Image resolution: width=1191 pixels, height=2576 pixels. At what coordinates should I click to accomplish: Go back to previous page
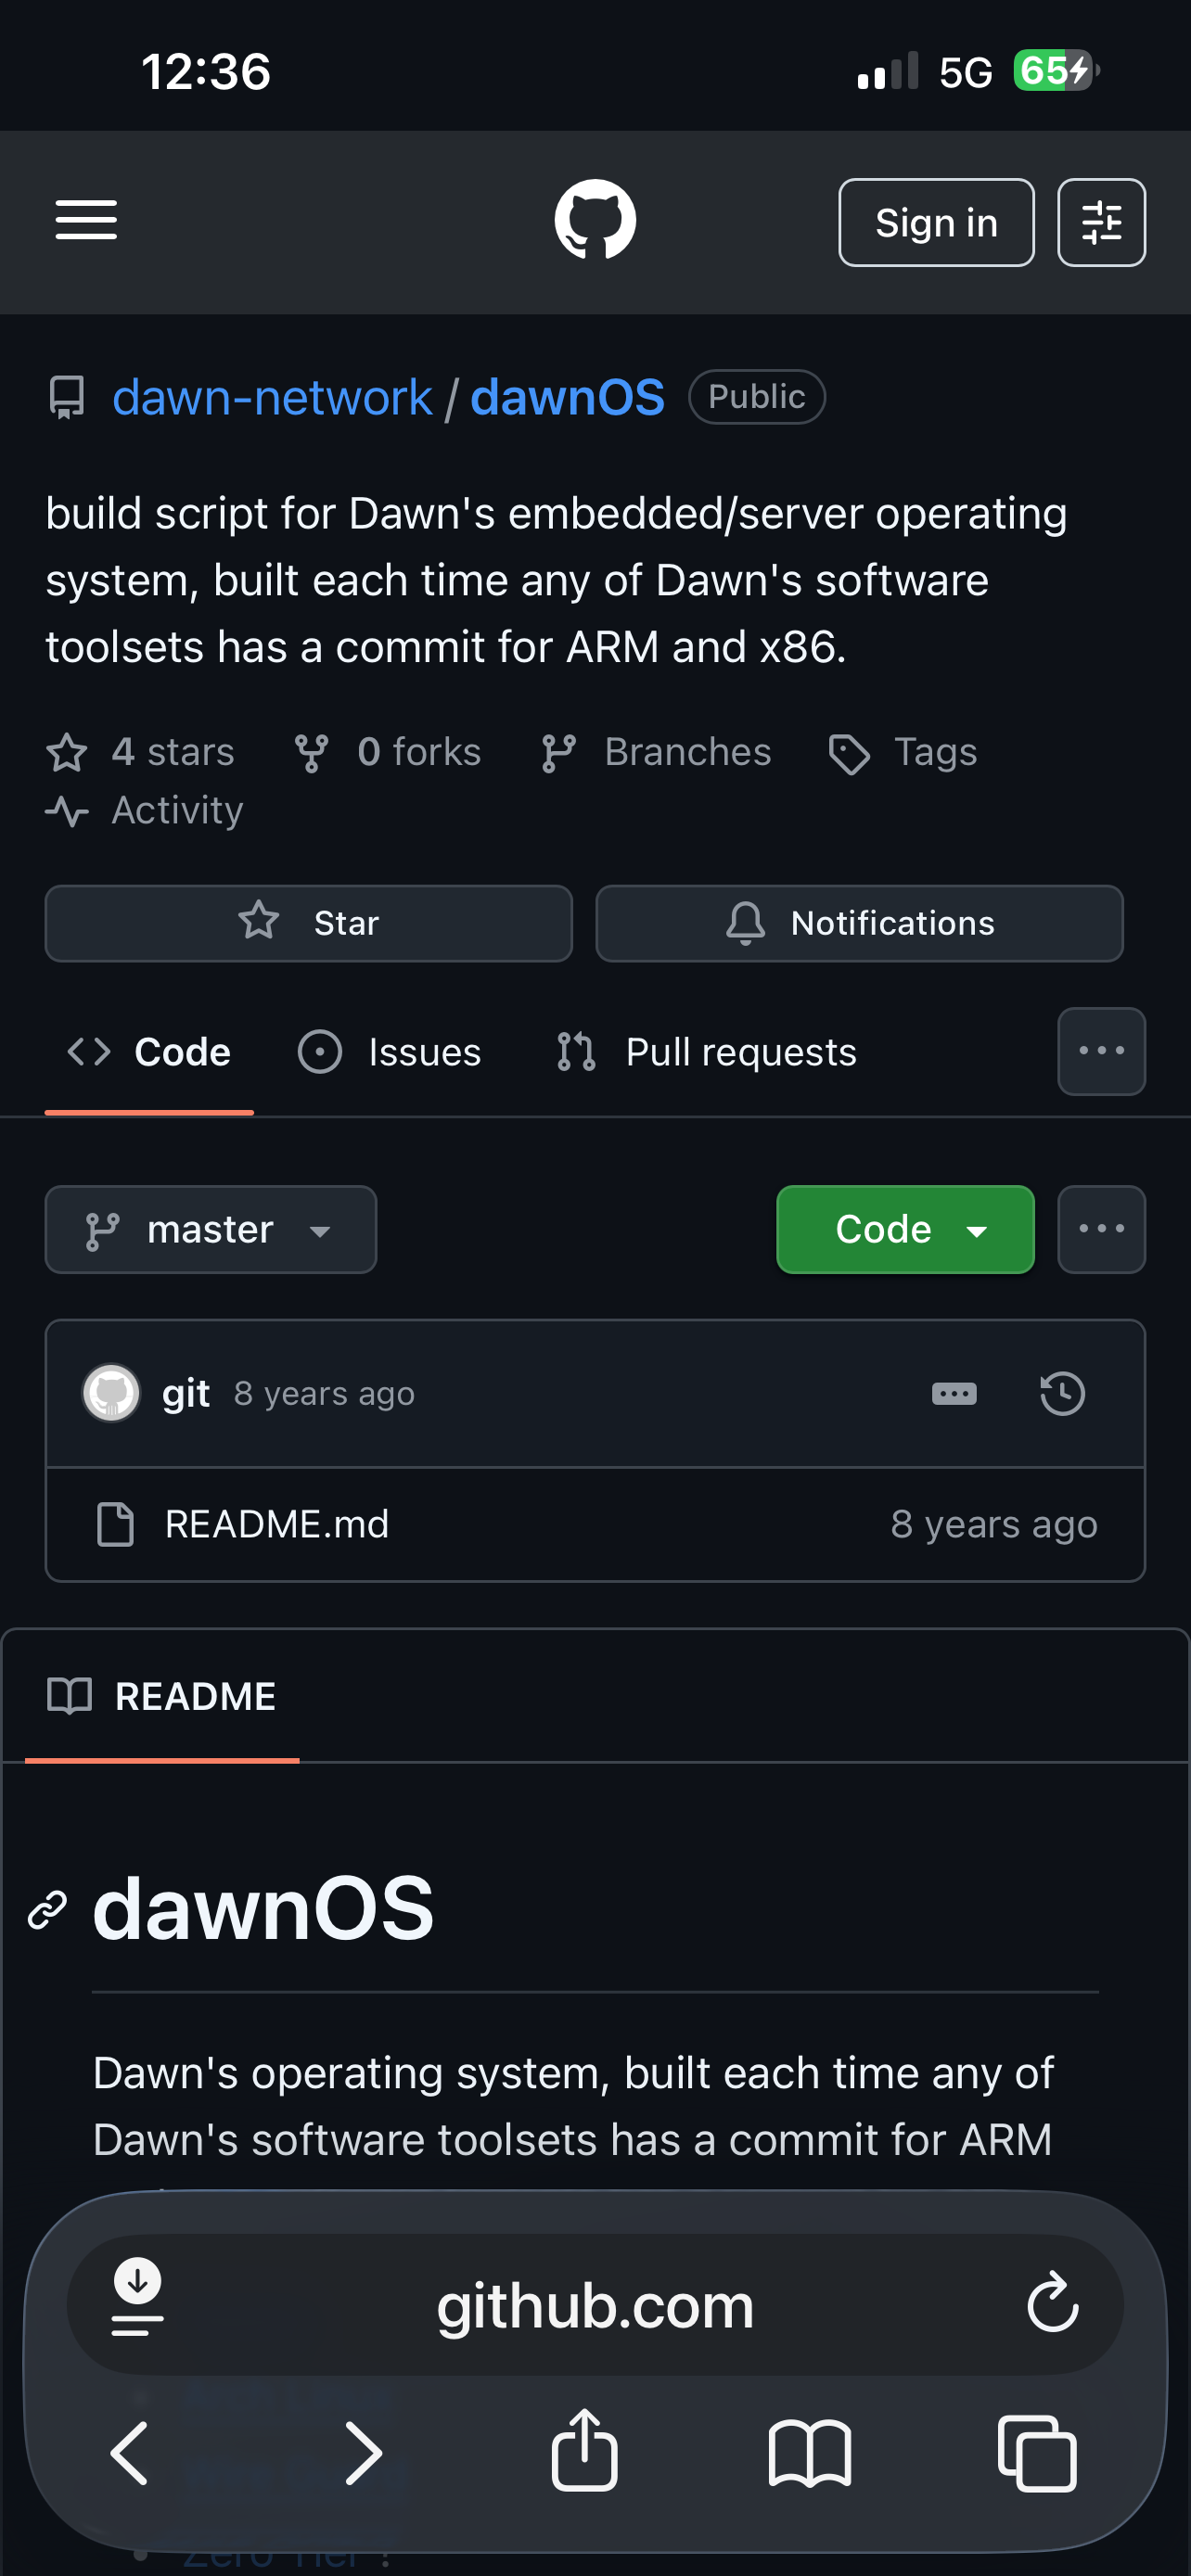[130, 2452]
